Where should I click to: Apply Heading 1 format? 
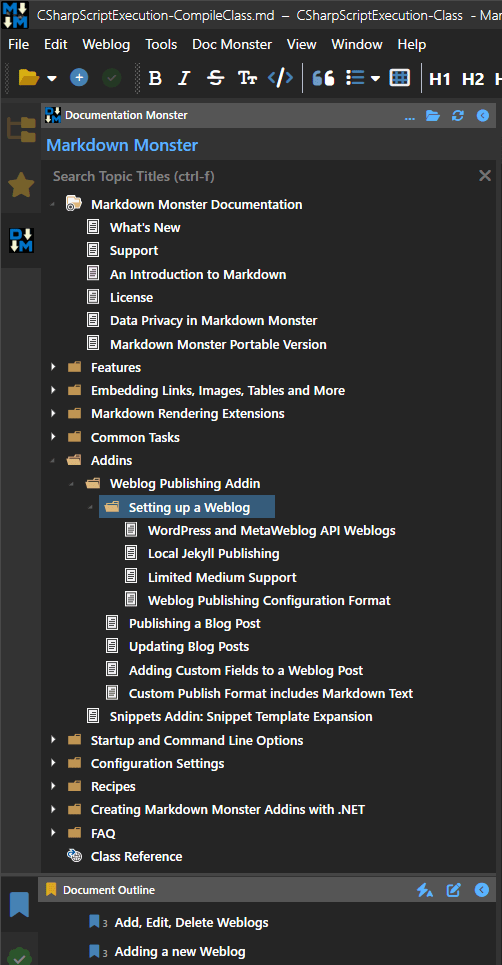pyautogui.click(x=440, y=79)
